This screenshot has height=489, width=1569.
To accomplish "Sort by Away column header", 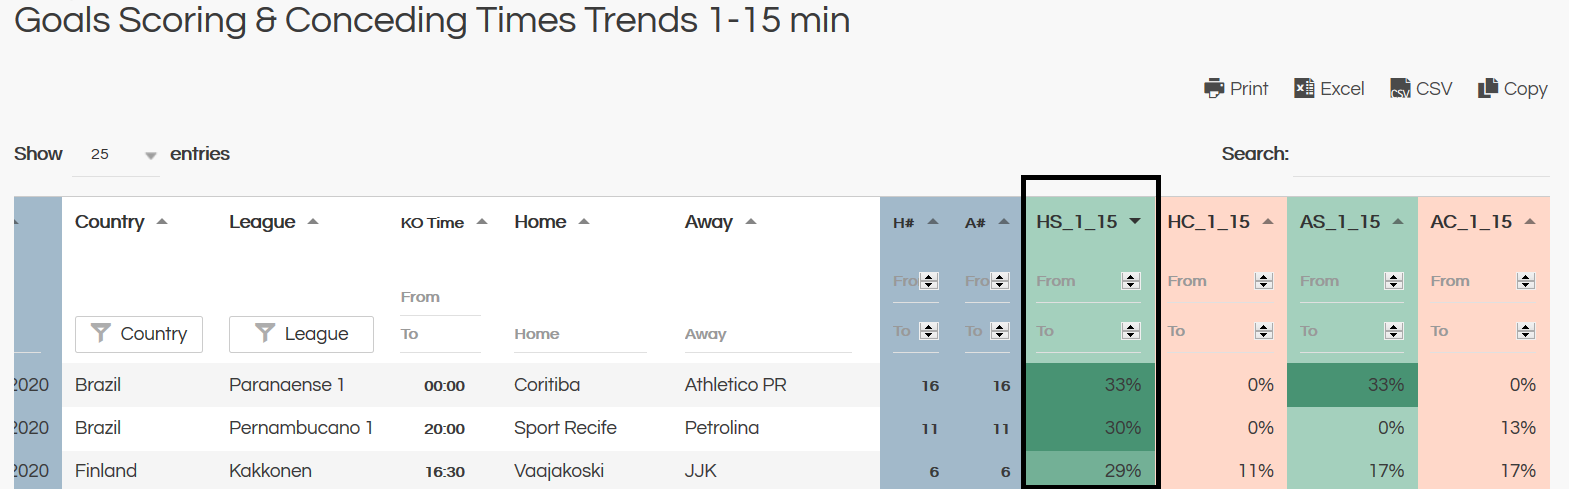I will (x=709, y=222).
